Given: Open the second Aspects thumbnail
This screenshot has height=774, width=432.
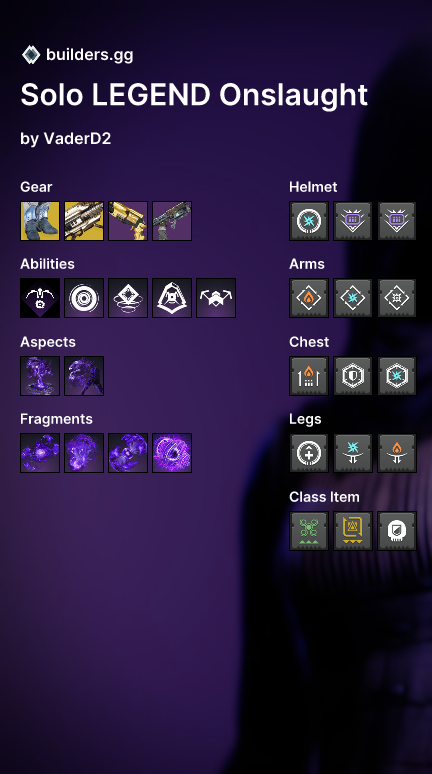Looking at the screenshot, I should [x=84, y=376].
